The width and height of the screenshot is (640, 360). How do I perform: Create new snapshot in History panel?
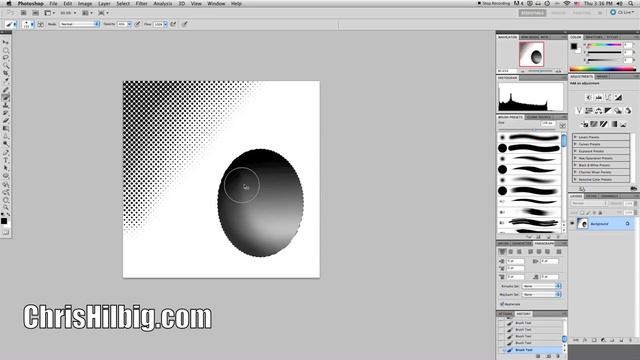point(548,356)
